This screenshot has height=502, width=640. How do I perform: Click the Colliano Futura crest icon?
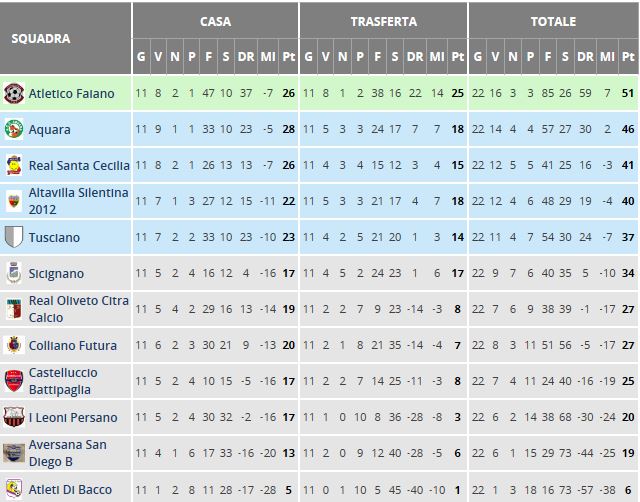(14, 345)
